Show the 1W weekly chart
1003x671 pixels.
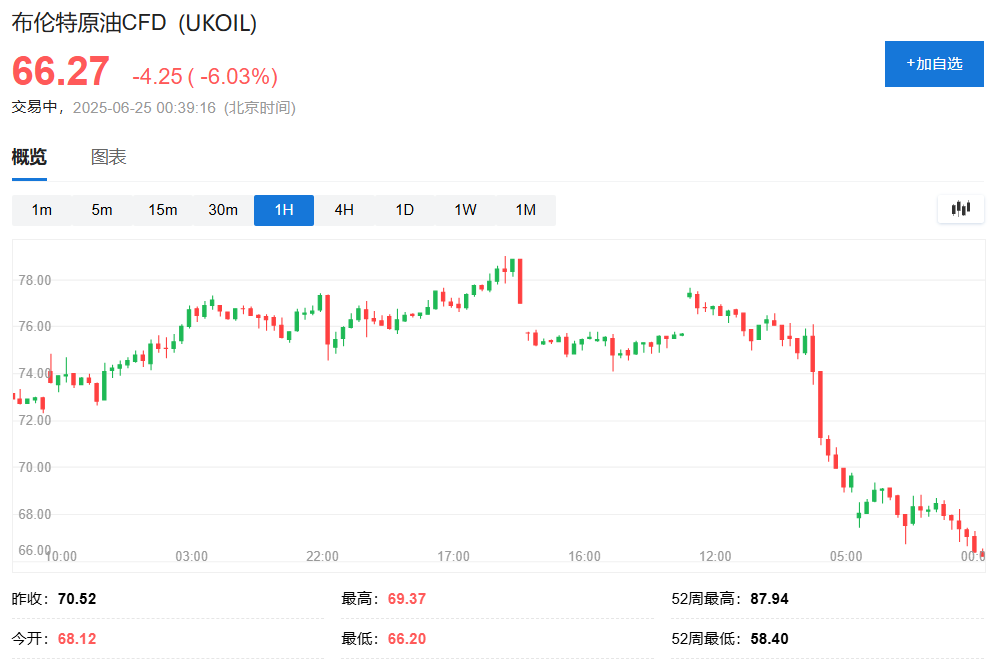click(x=465, y=210)
